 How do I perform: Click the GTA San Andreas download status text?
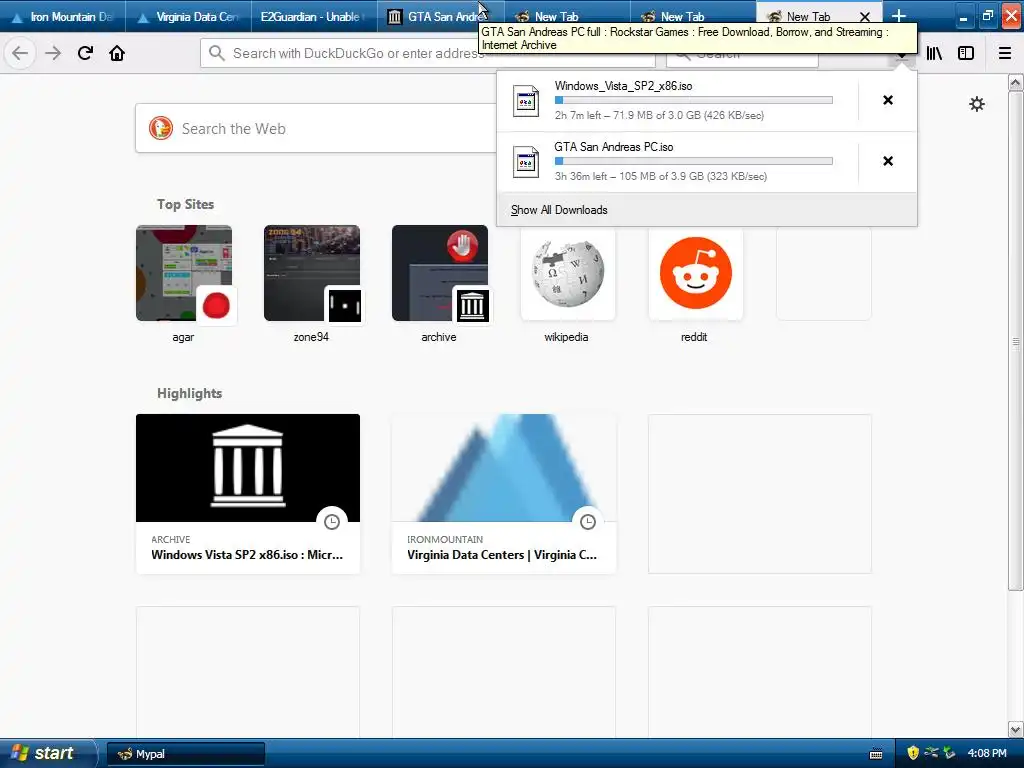pyautogui.click(x=660, y=176)
